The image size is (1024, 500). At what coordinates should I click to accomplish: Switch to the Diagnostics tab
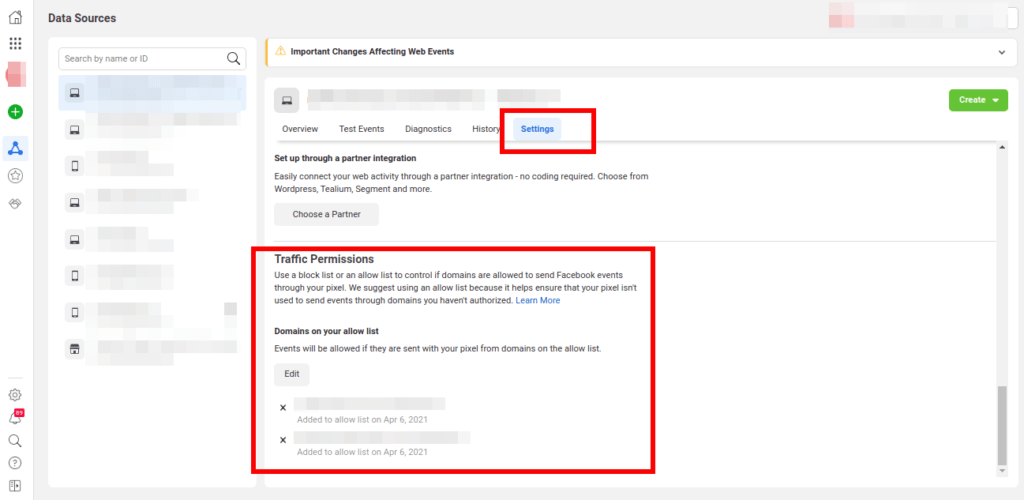point(428,129)
